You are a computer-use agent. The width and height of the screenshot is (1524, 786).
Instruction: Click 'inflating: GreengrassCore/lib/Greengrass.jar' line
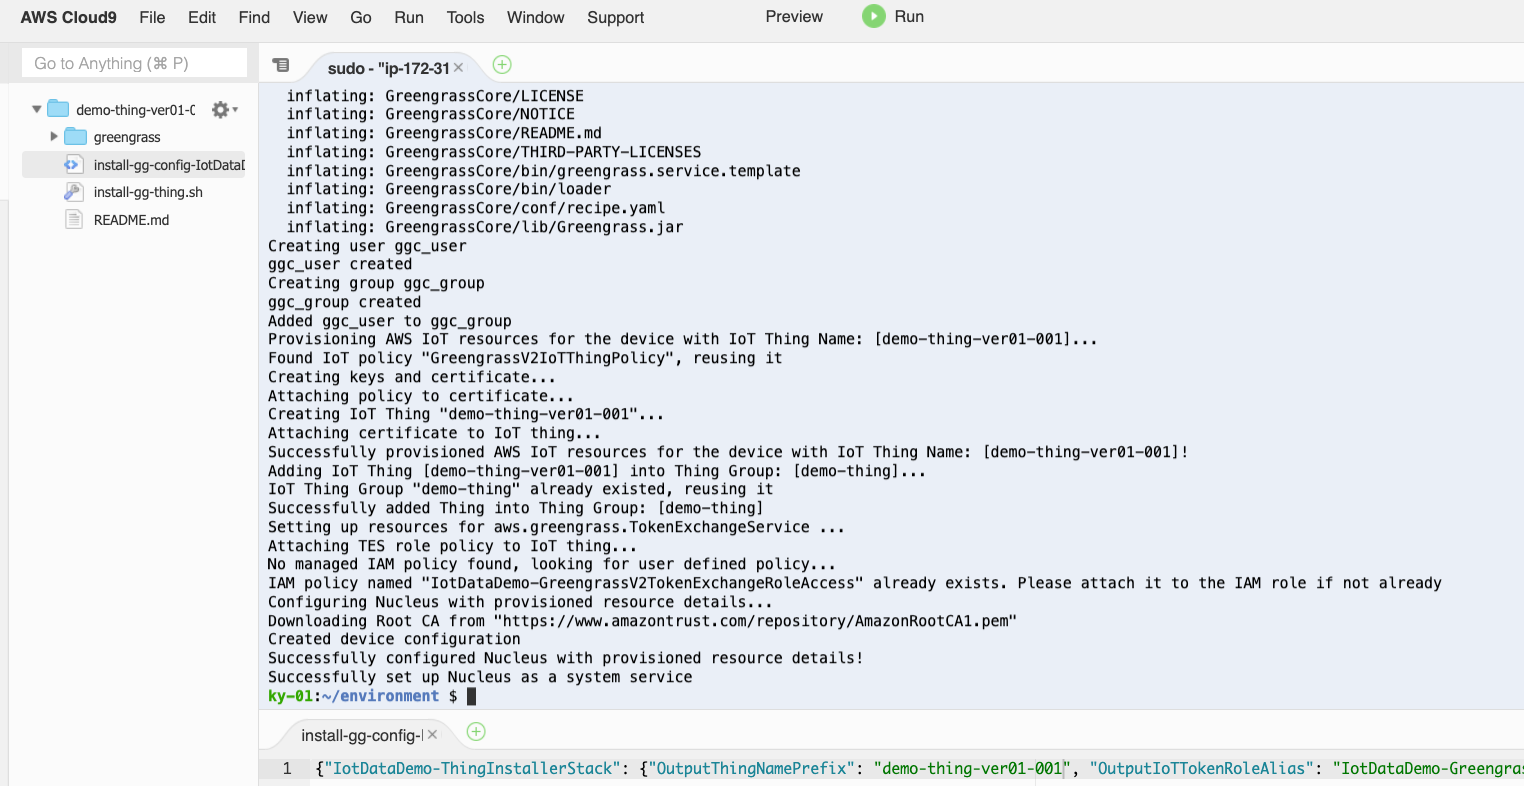tap(485, 227)
